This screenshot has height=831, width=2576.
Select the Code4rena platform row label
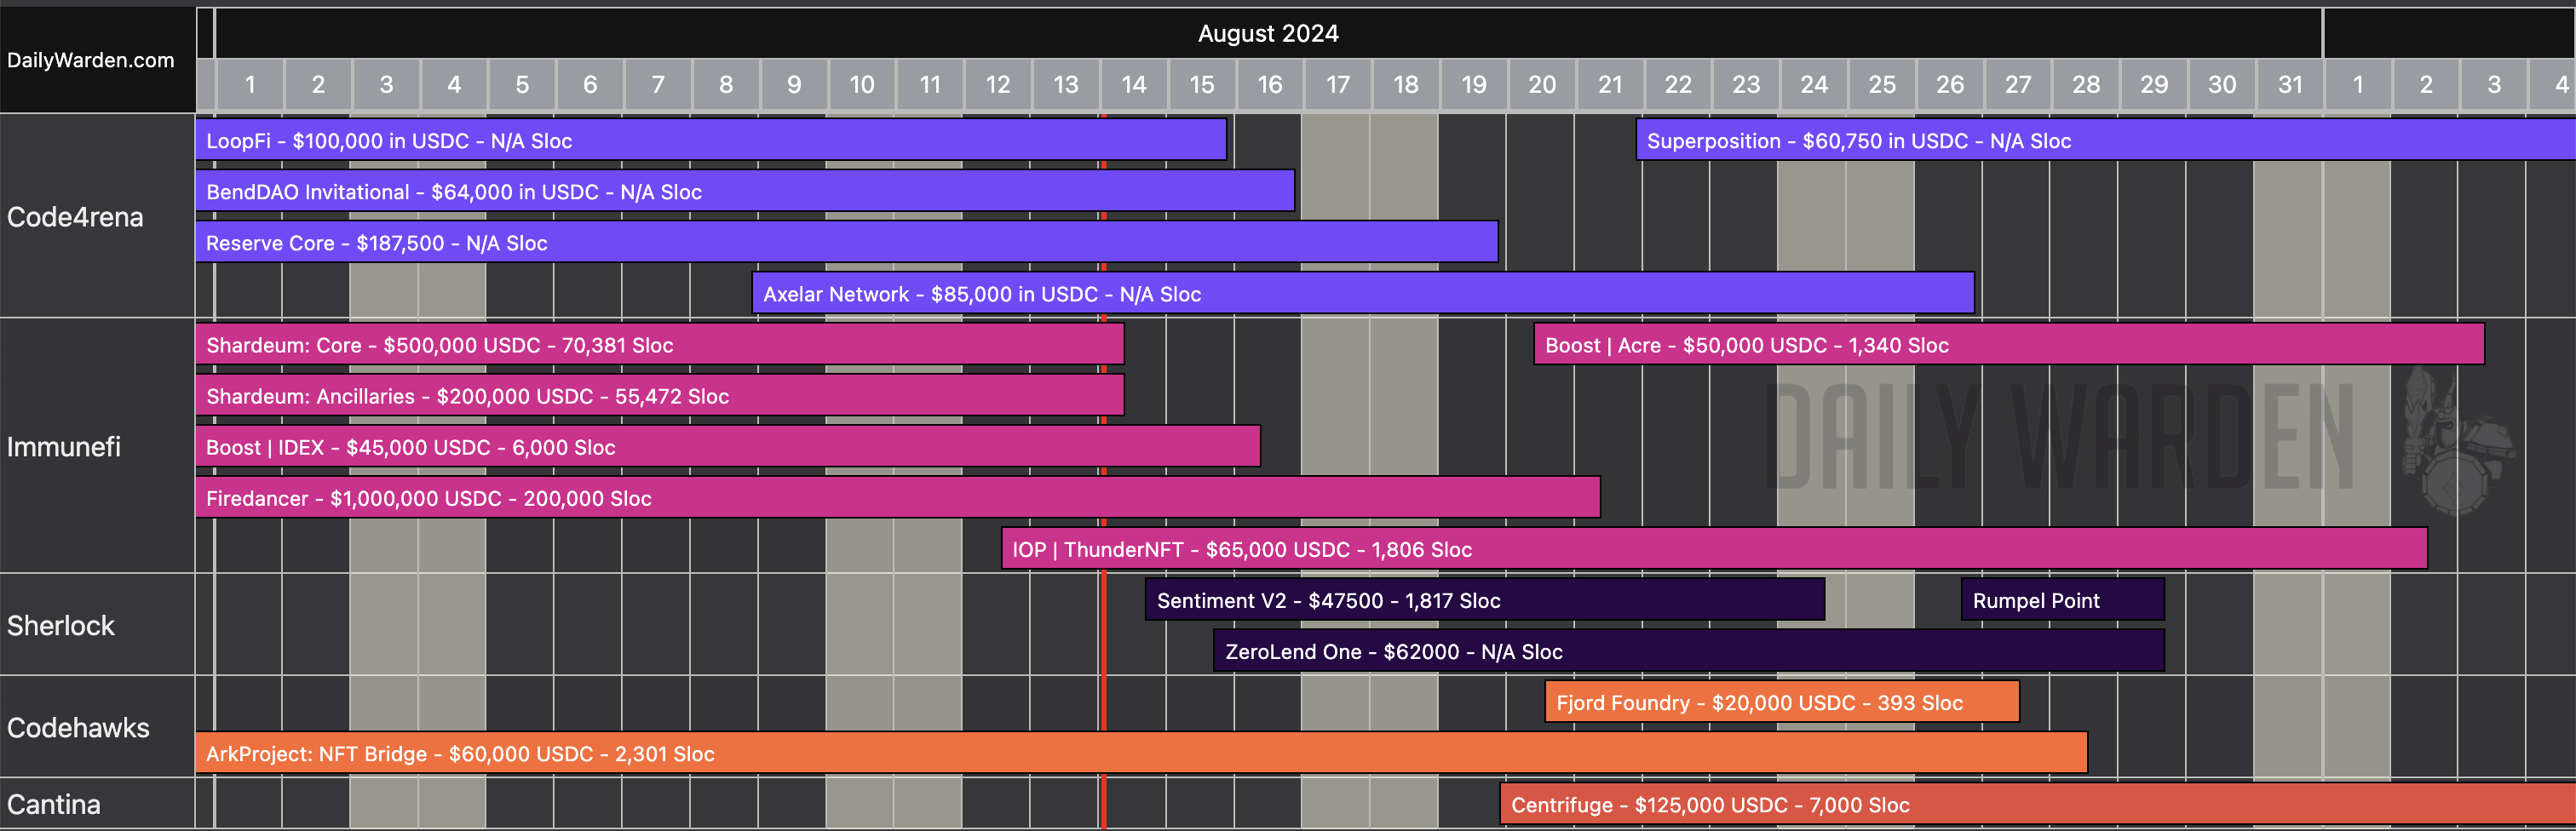(x=75, y=216)
